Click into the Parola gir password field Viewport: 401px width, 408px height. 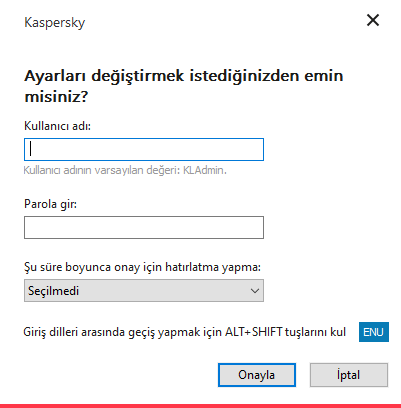144,228
